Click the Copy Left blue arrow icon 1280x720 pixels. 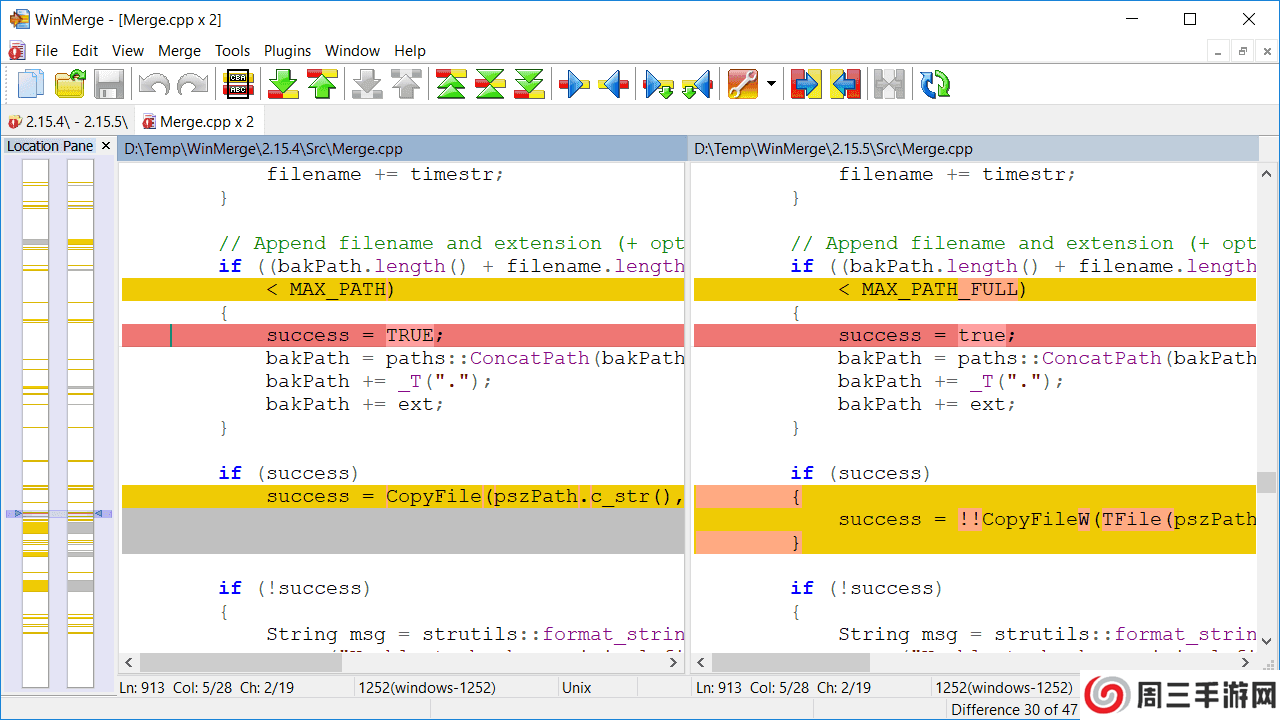tap(613, 84)
